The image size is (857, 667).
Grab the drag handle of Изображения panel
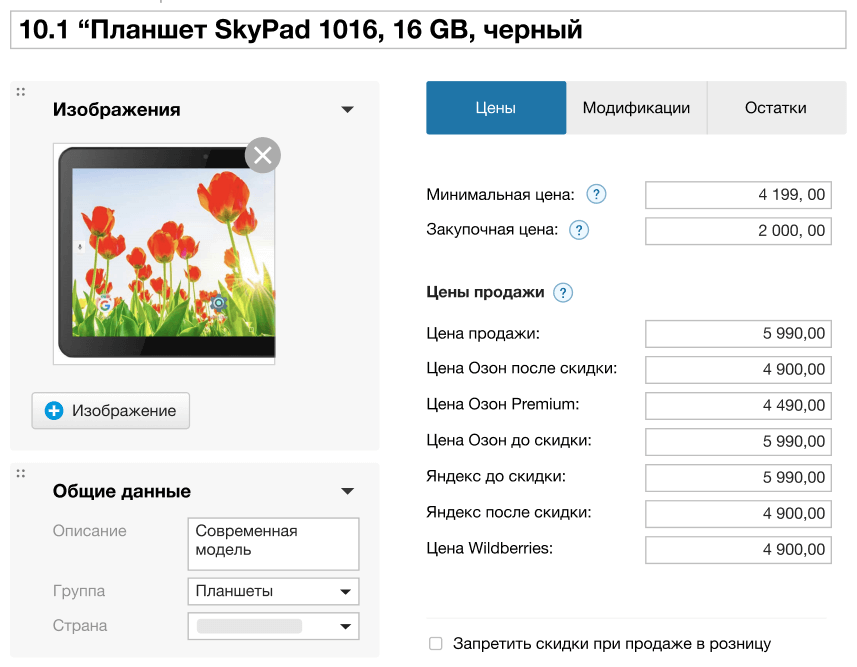coord(21,92)
